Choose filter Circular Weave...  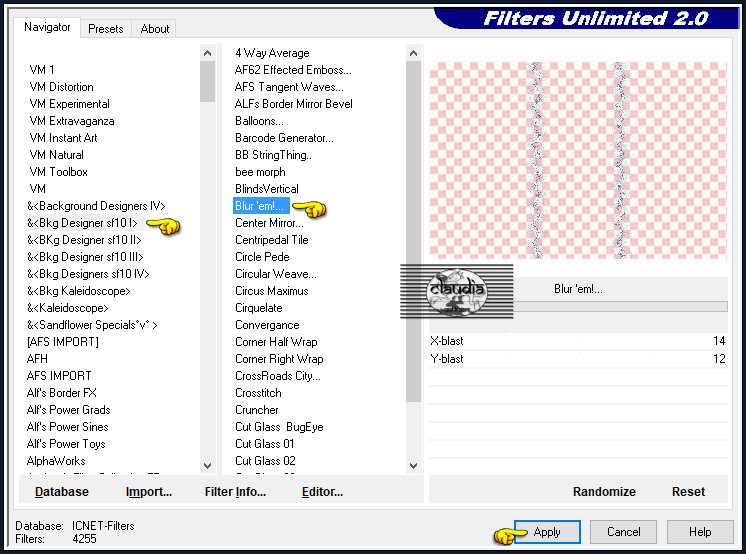pos(275,274)
